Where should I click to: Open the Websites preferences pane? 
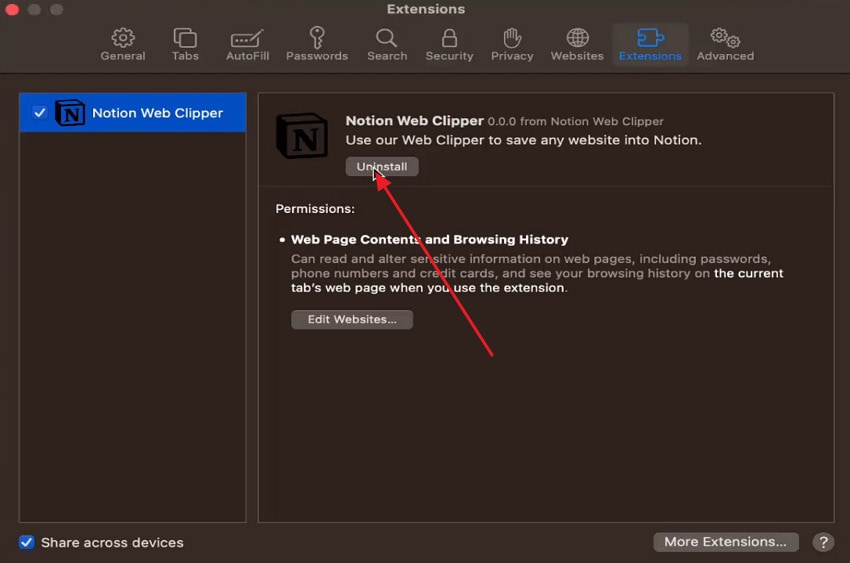coord(577,44)
